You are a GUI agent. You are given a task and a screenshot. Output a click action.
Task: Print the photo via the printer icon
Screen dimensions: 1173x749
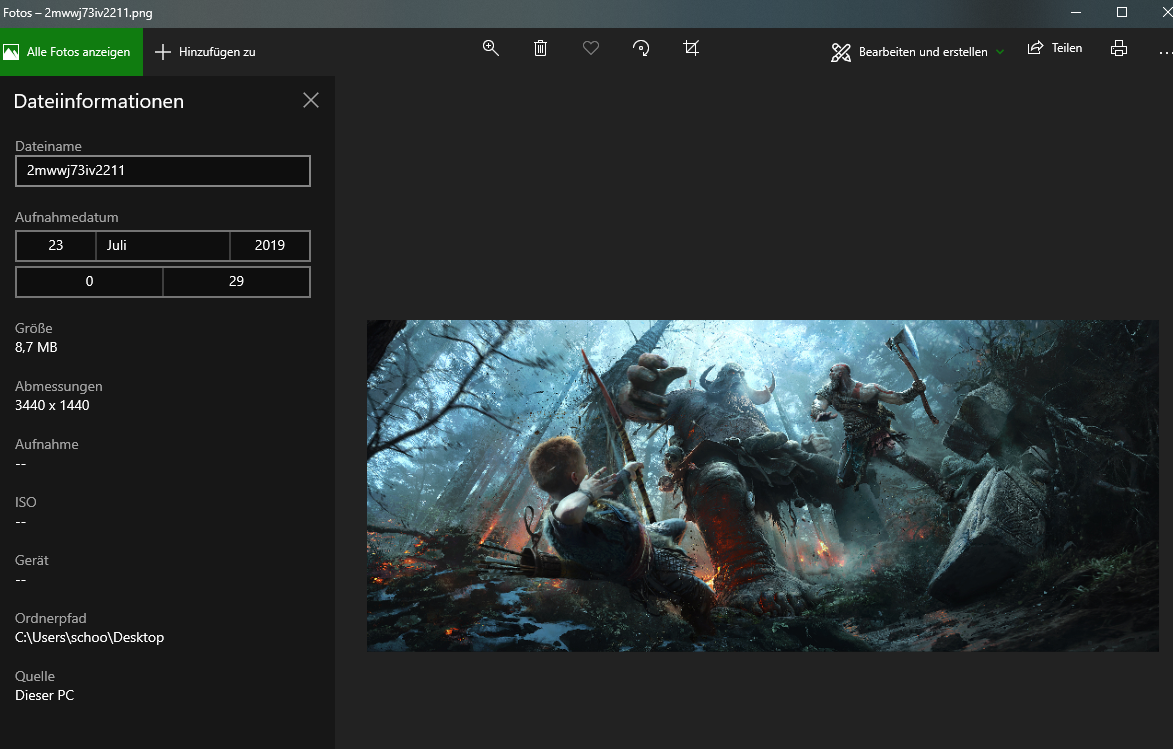point(1118,47)
